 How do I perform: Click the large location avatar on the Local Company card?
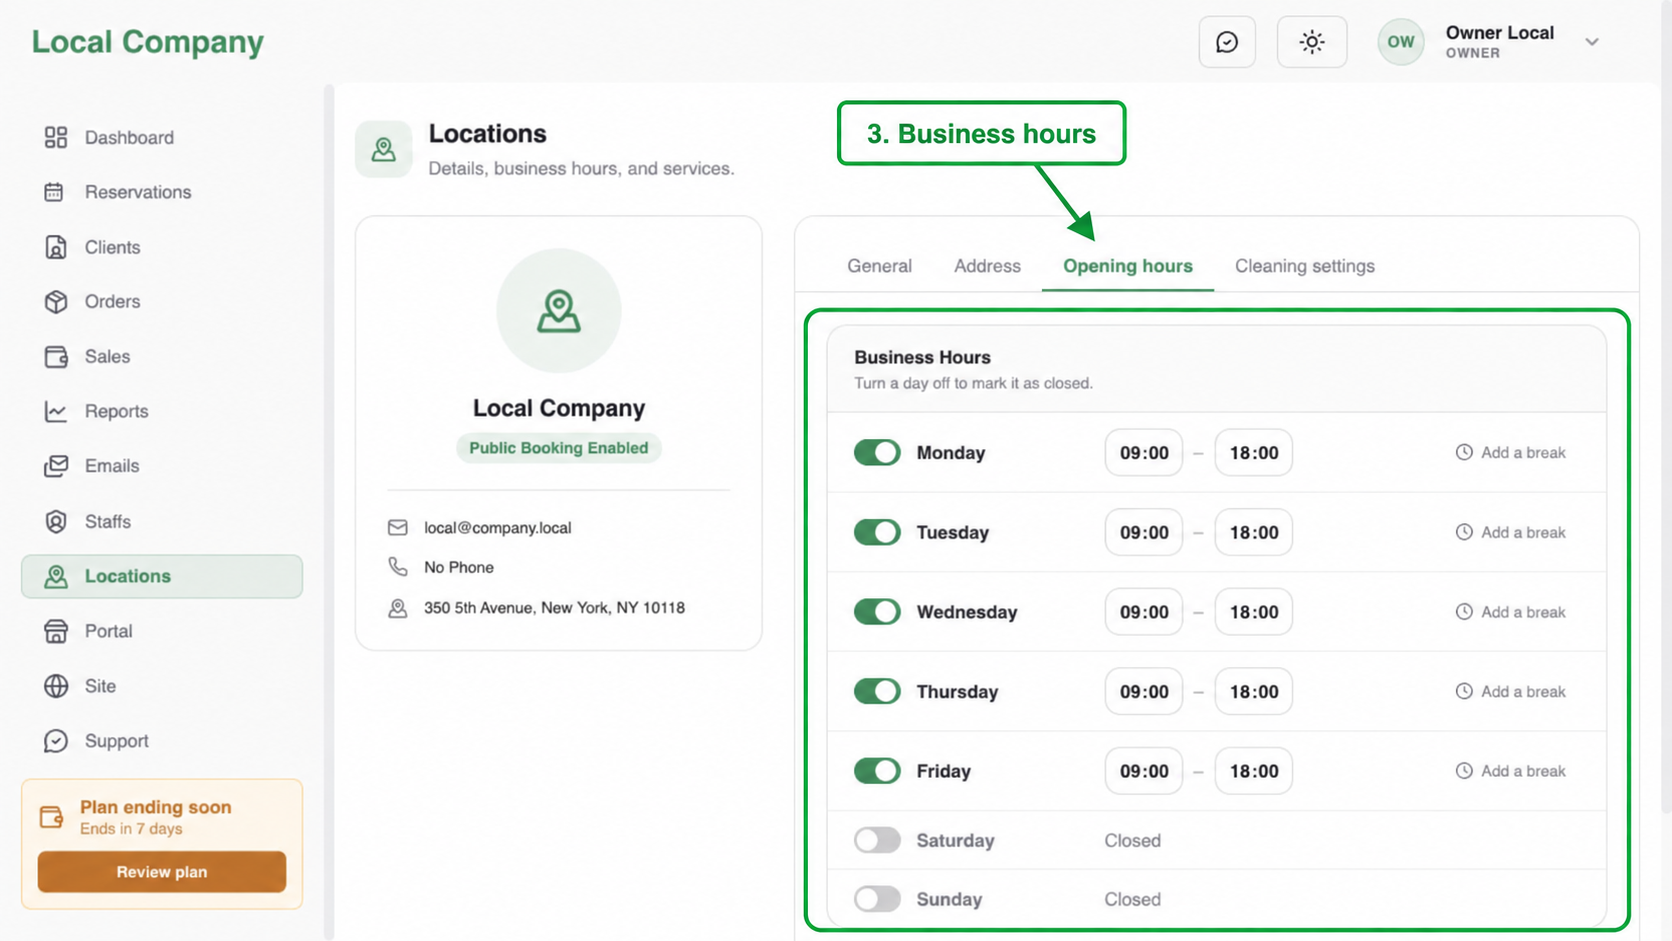[558, 311]
